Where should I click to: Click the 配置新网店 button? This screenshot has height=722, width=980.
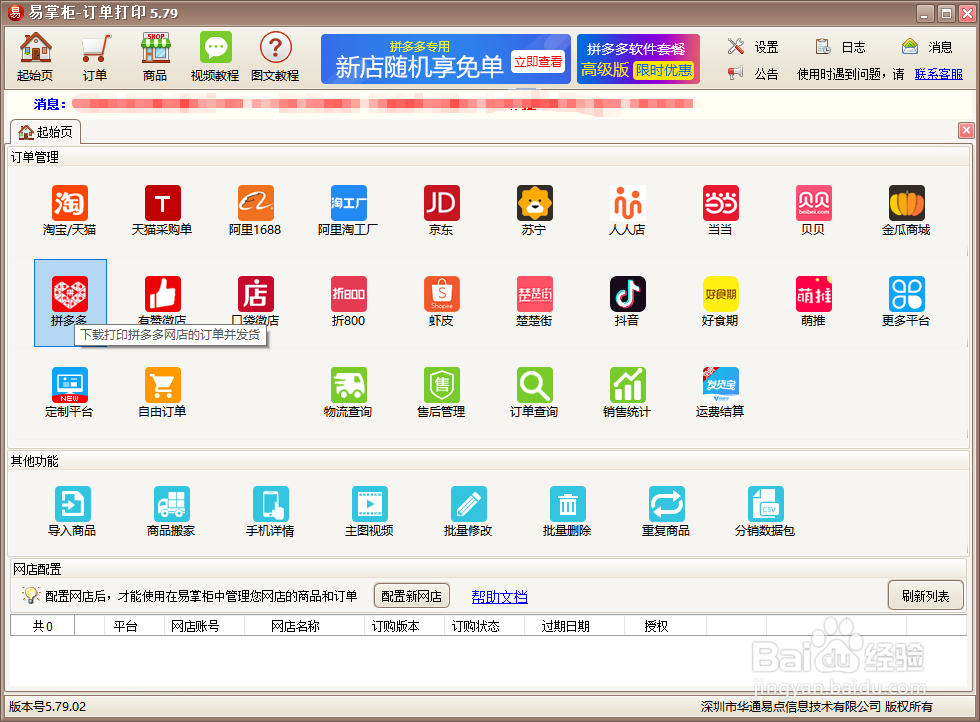tap(411, 596)
